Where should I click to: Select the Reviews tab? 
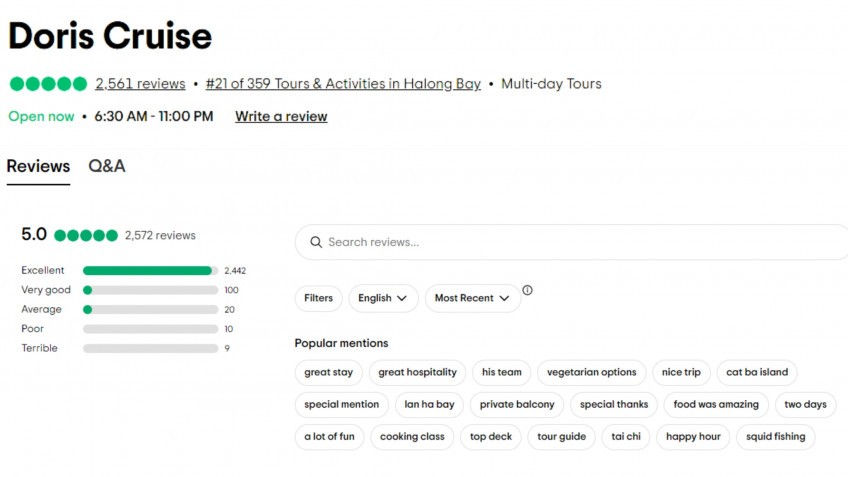coord(38,166)
